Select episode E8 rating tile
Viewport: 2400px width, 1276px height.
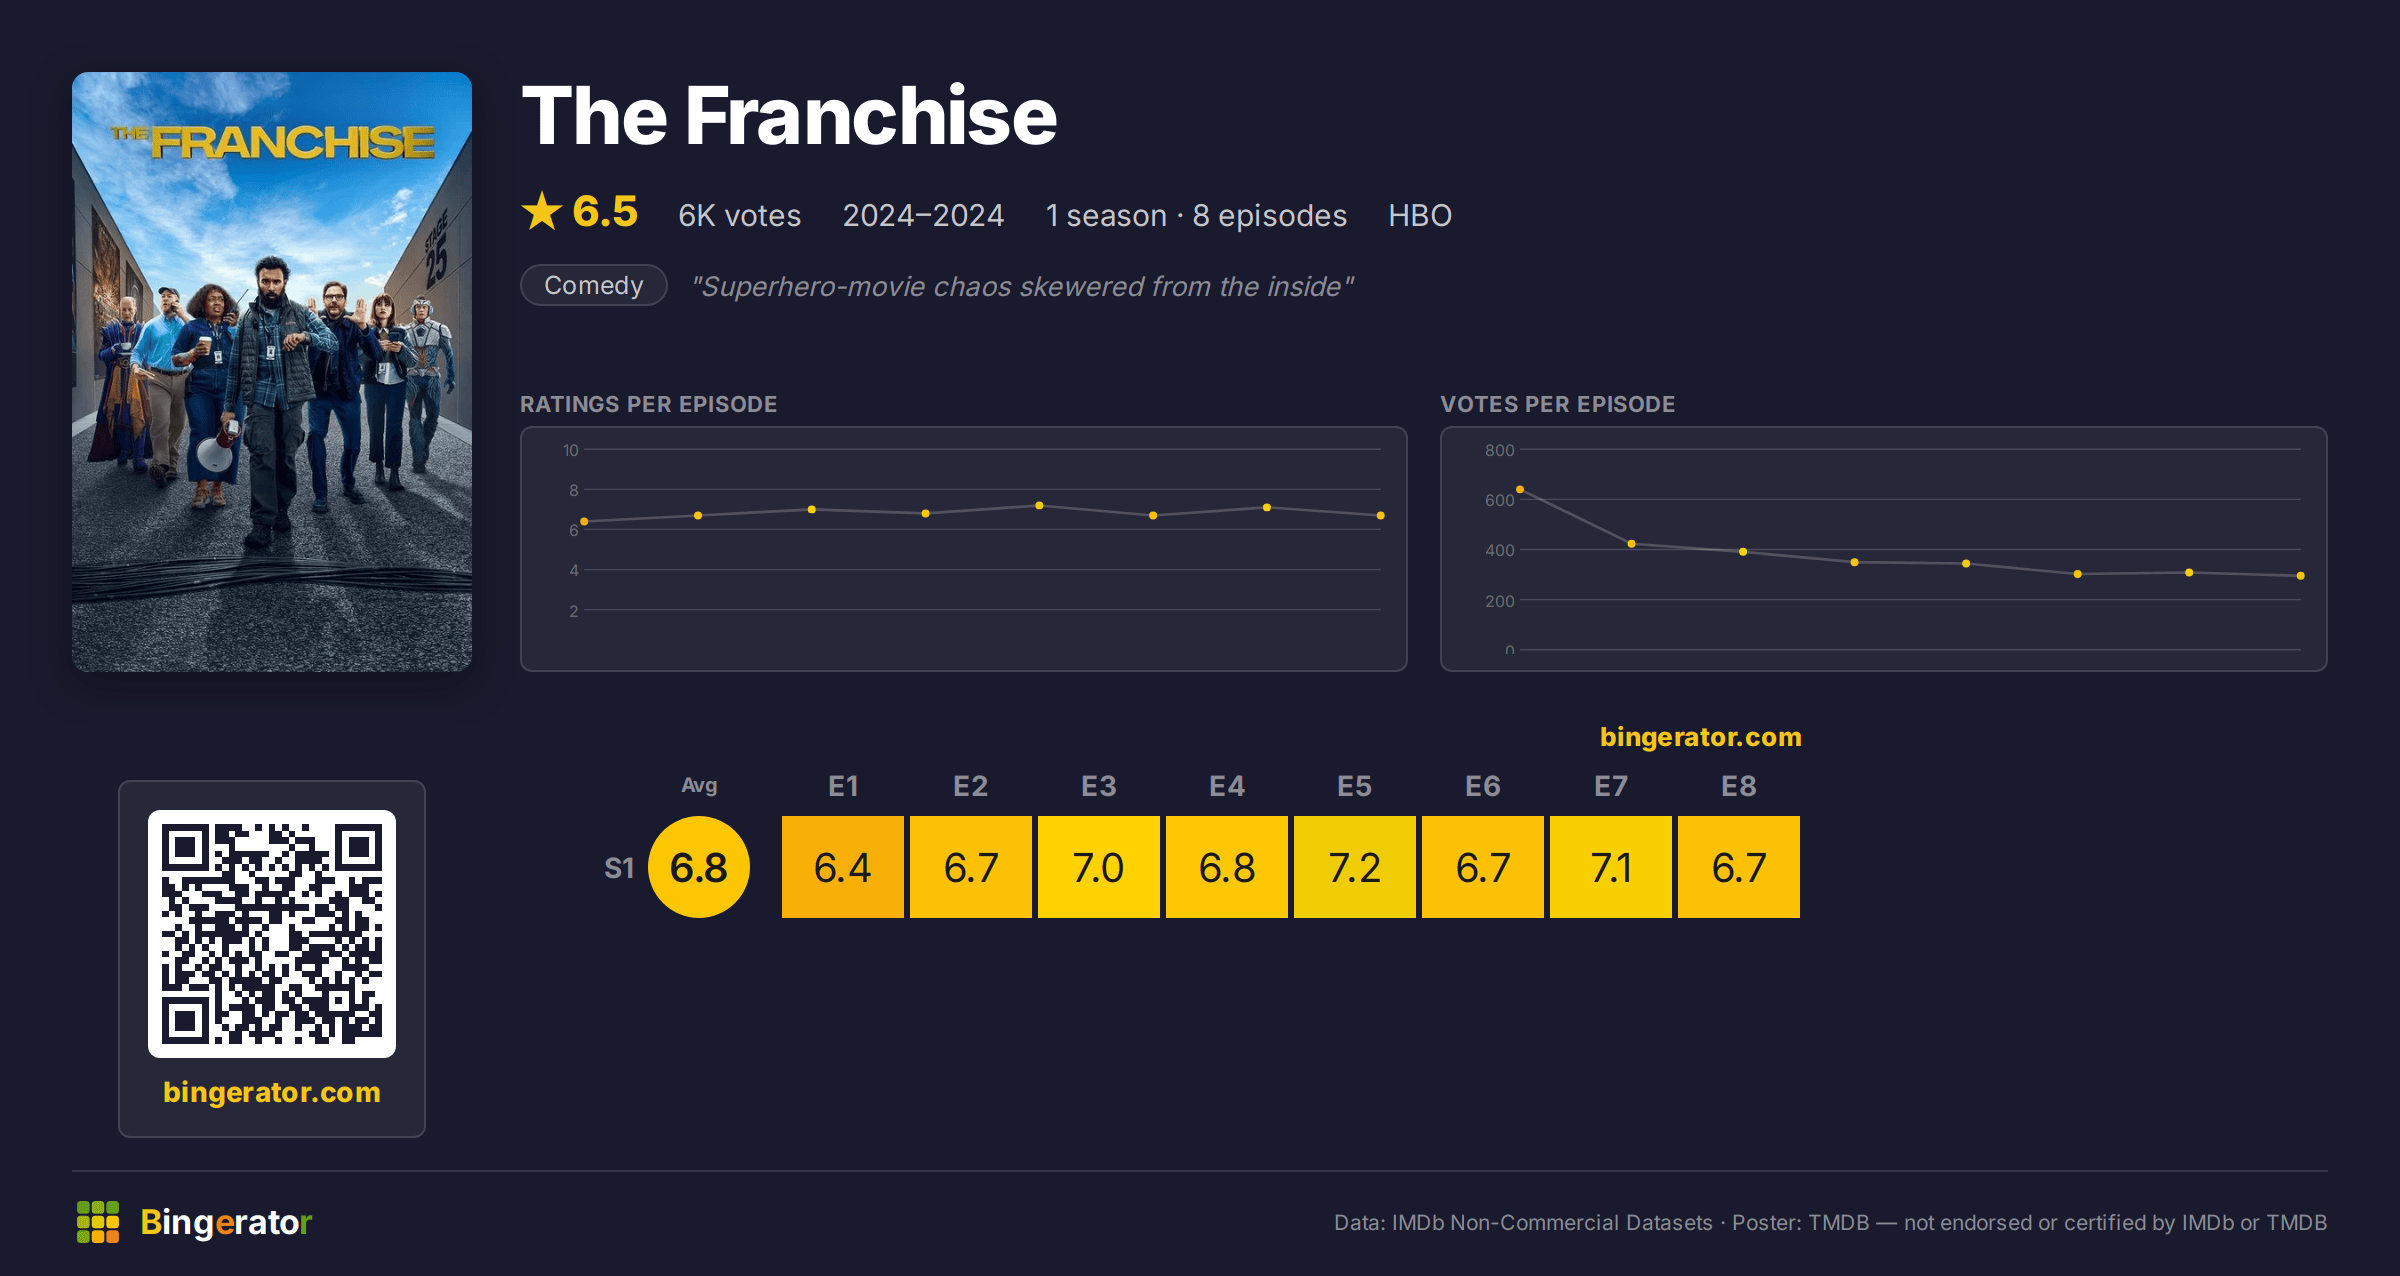(1739, 867)
